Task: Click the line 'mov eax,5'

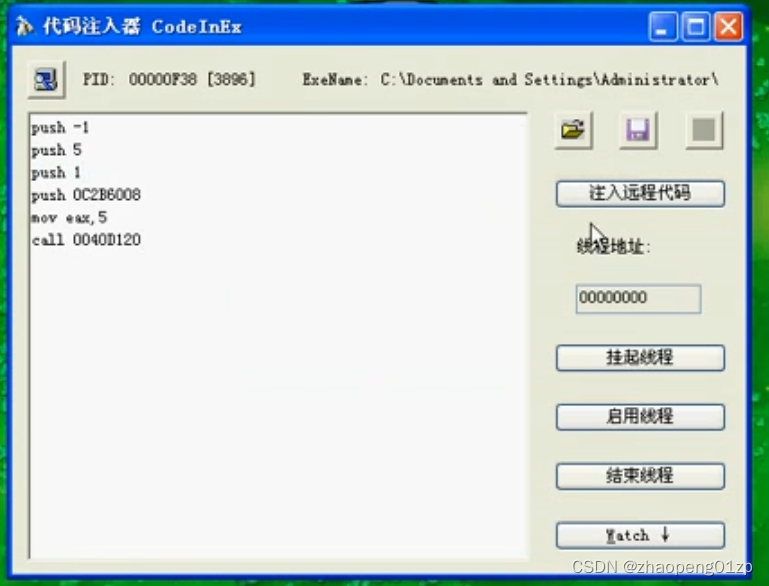Action: tap(69, 217)
